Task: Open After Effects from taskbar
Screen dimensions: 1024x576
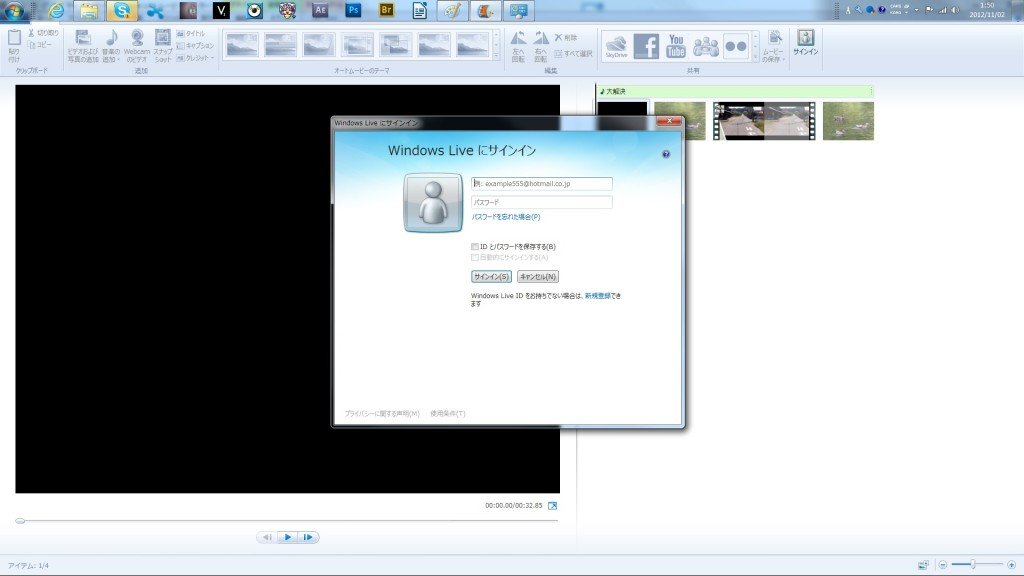Action: 320,10
